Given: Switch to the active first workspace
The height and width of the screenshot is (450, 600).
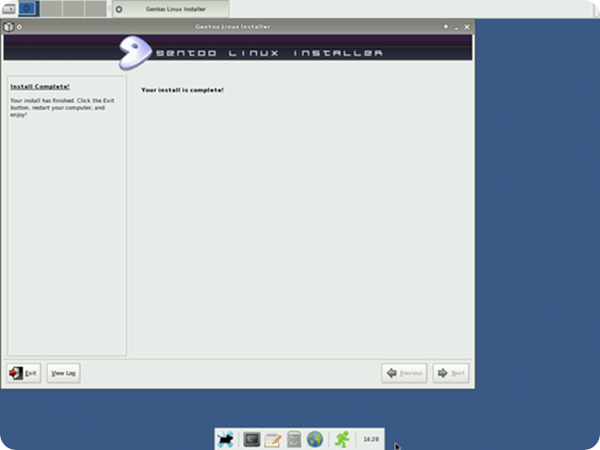Looking at the screenshot, I should tap(29, 8).
